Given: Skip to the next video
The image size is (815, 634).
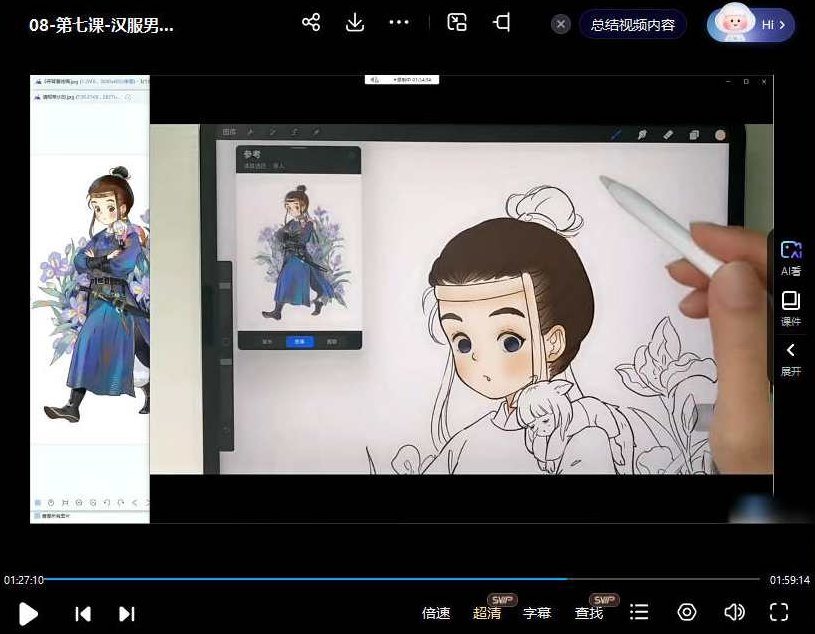Looking at the screenshot, I should click(127, 613).
